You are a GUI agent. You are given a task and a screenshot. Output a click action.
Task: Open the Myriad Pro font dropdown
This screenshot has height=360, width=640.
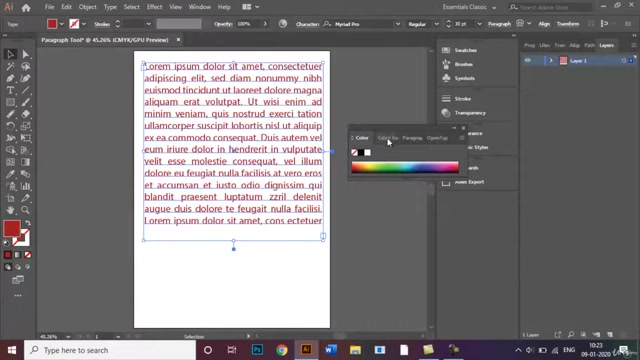(398, 24)
